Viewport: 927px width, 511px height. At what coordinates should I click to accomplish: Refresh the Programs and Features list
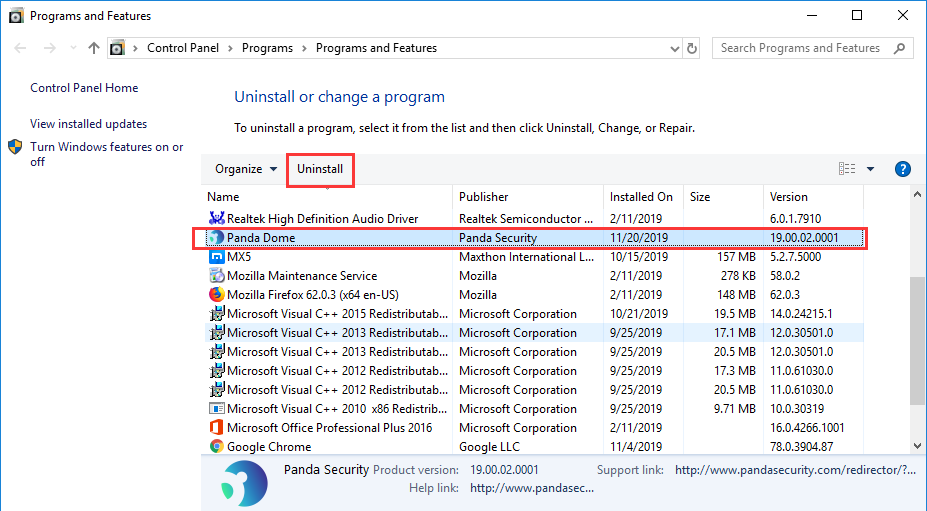(x=691, y=48)
